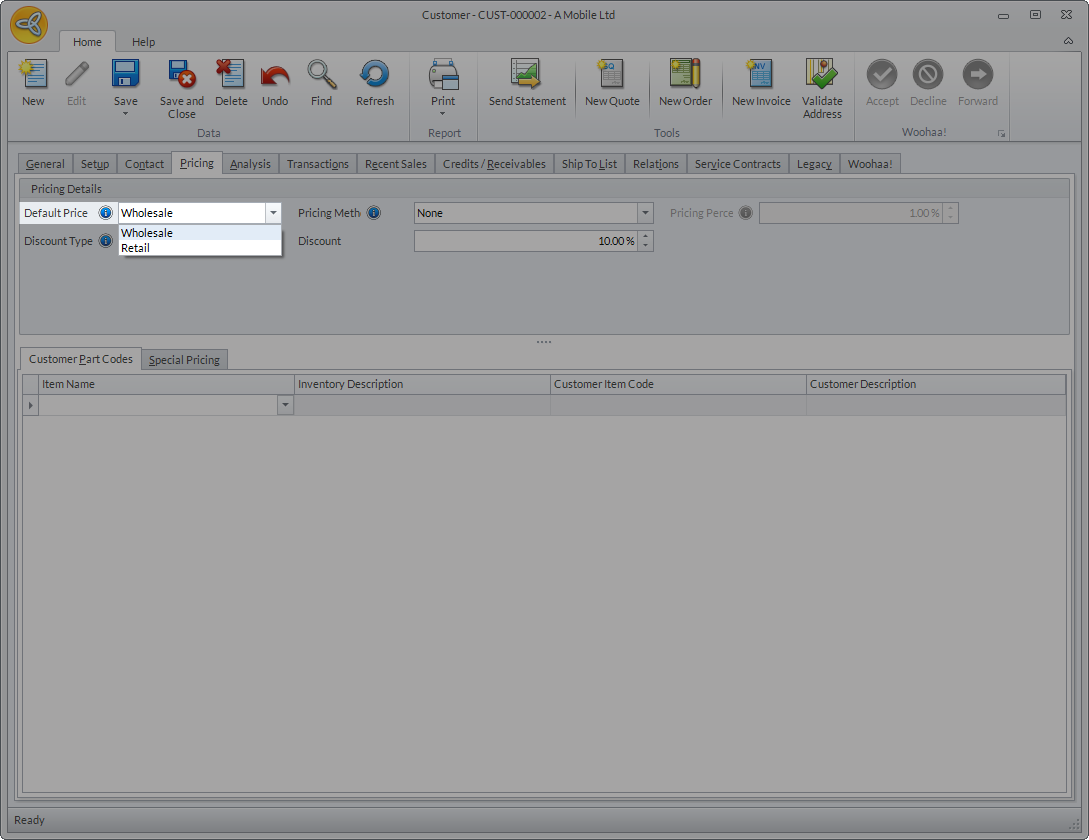This screenshot has width=1089, height=840.
Task: Expand the Pricing Method dropdown
Action: [x=645, y=213]
